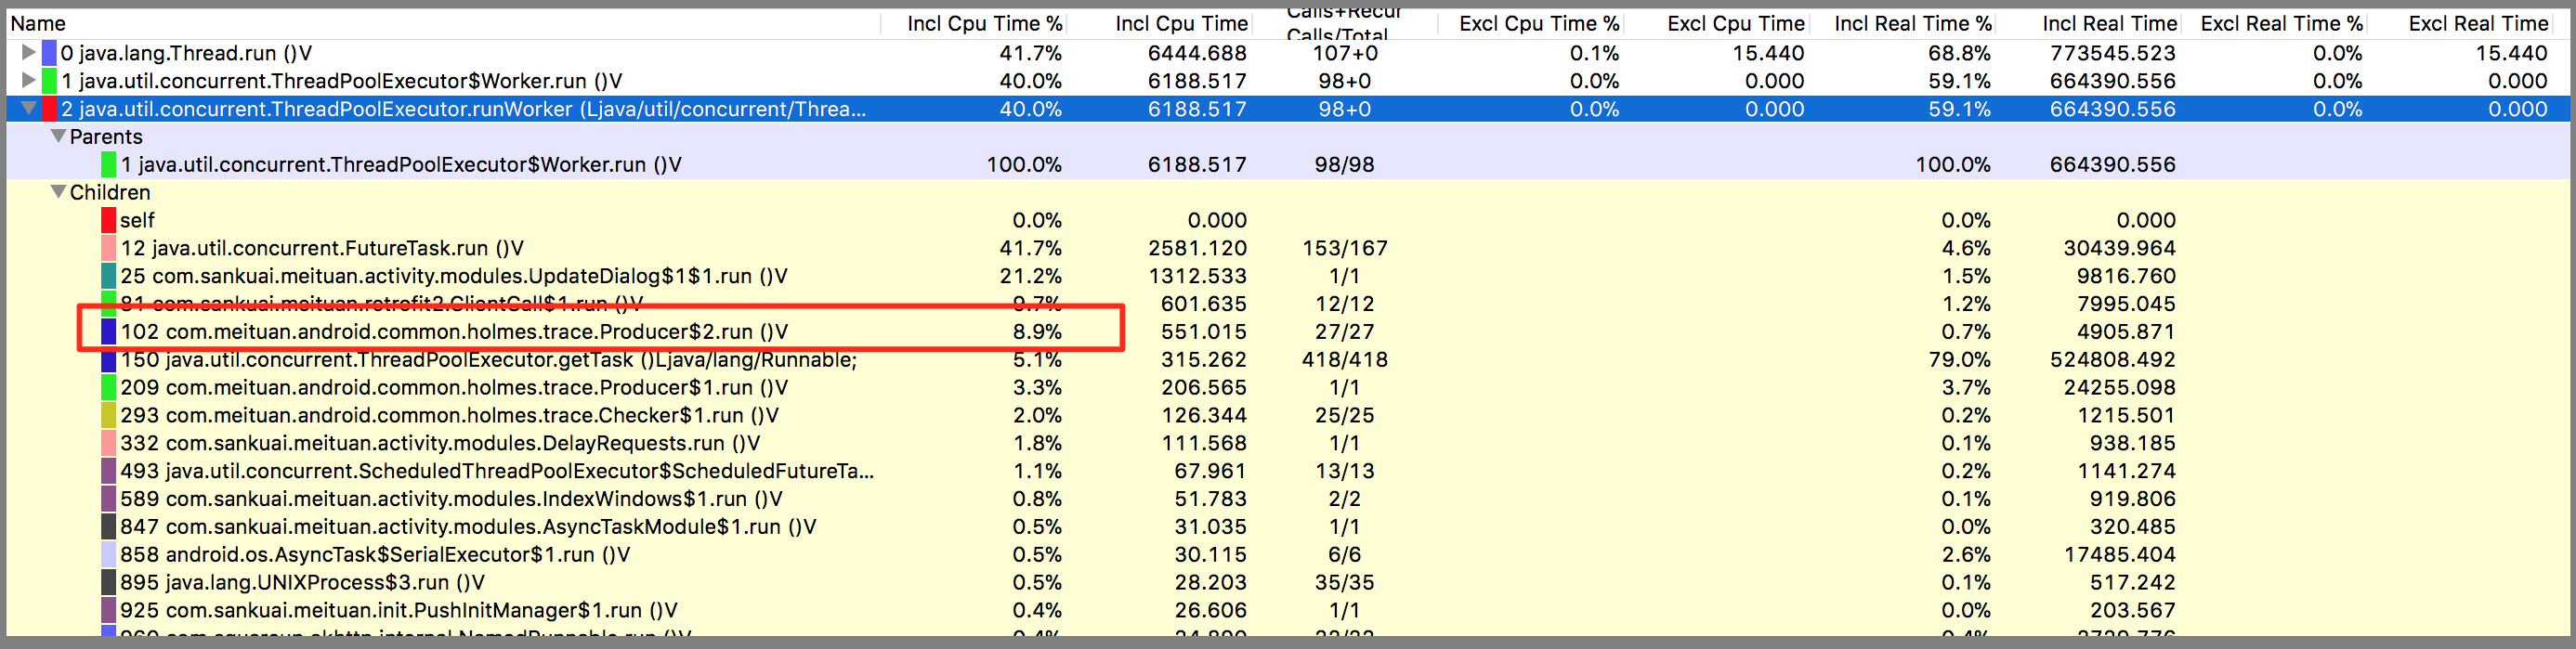Viewport: 2576px width, 649px height.
Task: Click green swatch of top-level Worker.run row
Action: 49,80
